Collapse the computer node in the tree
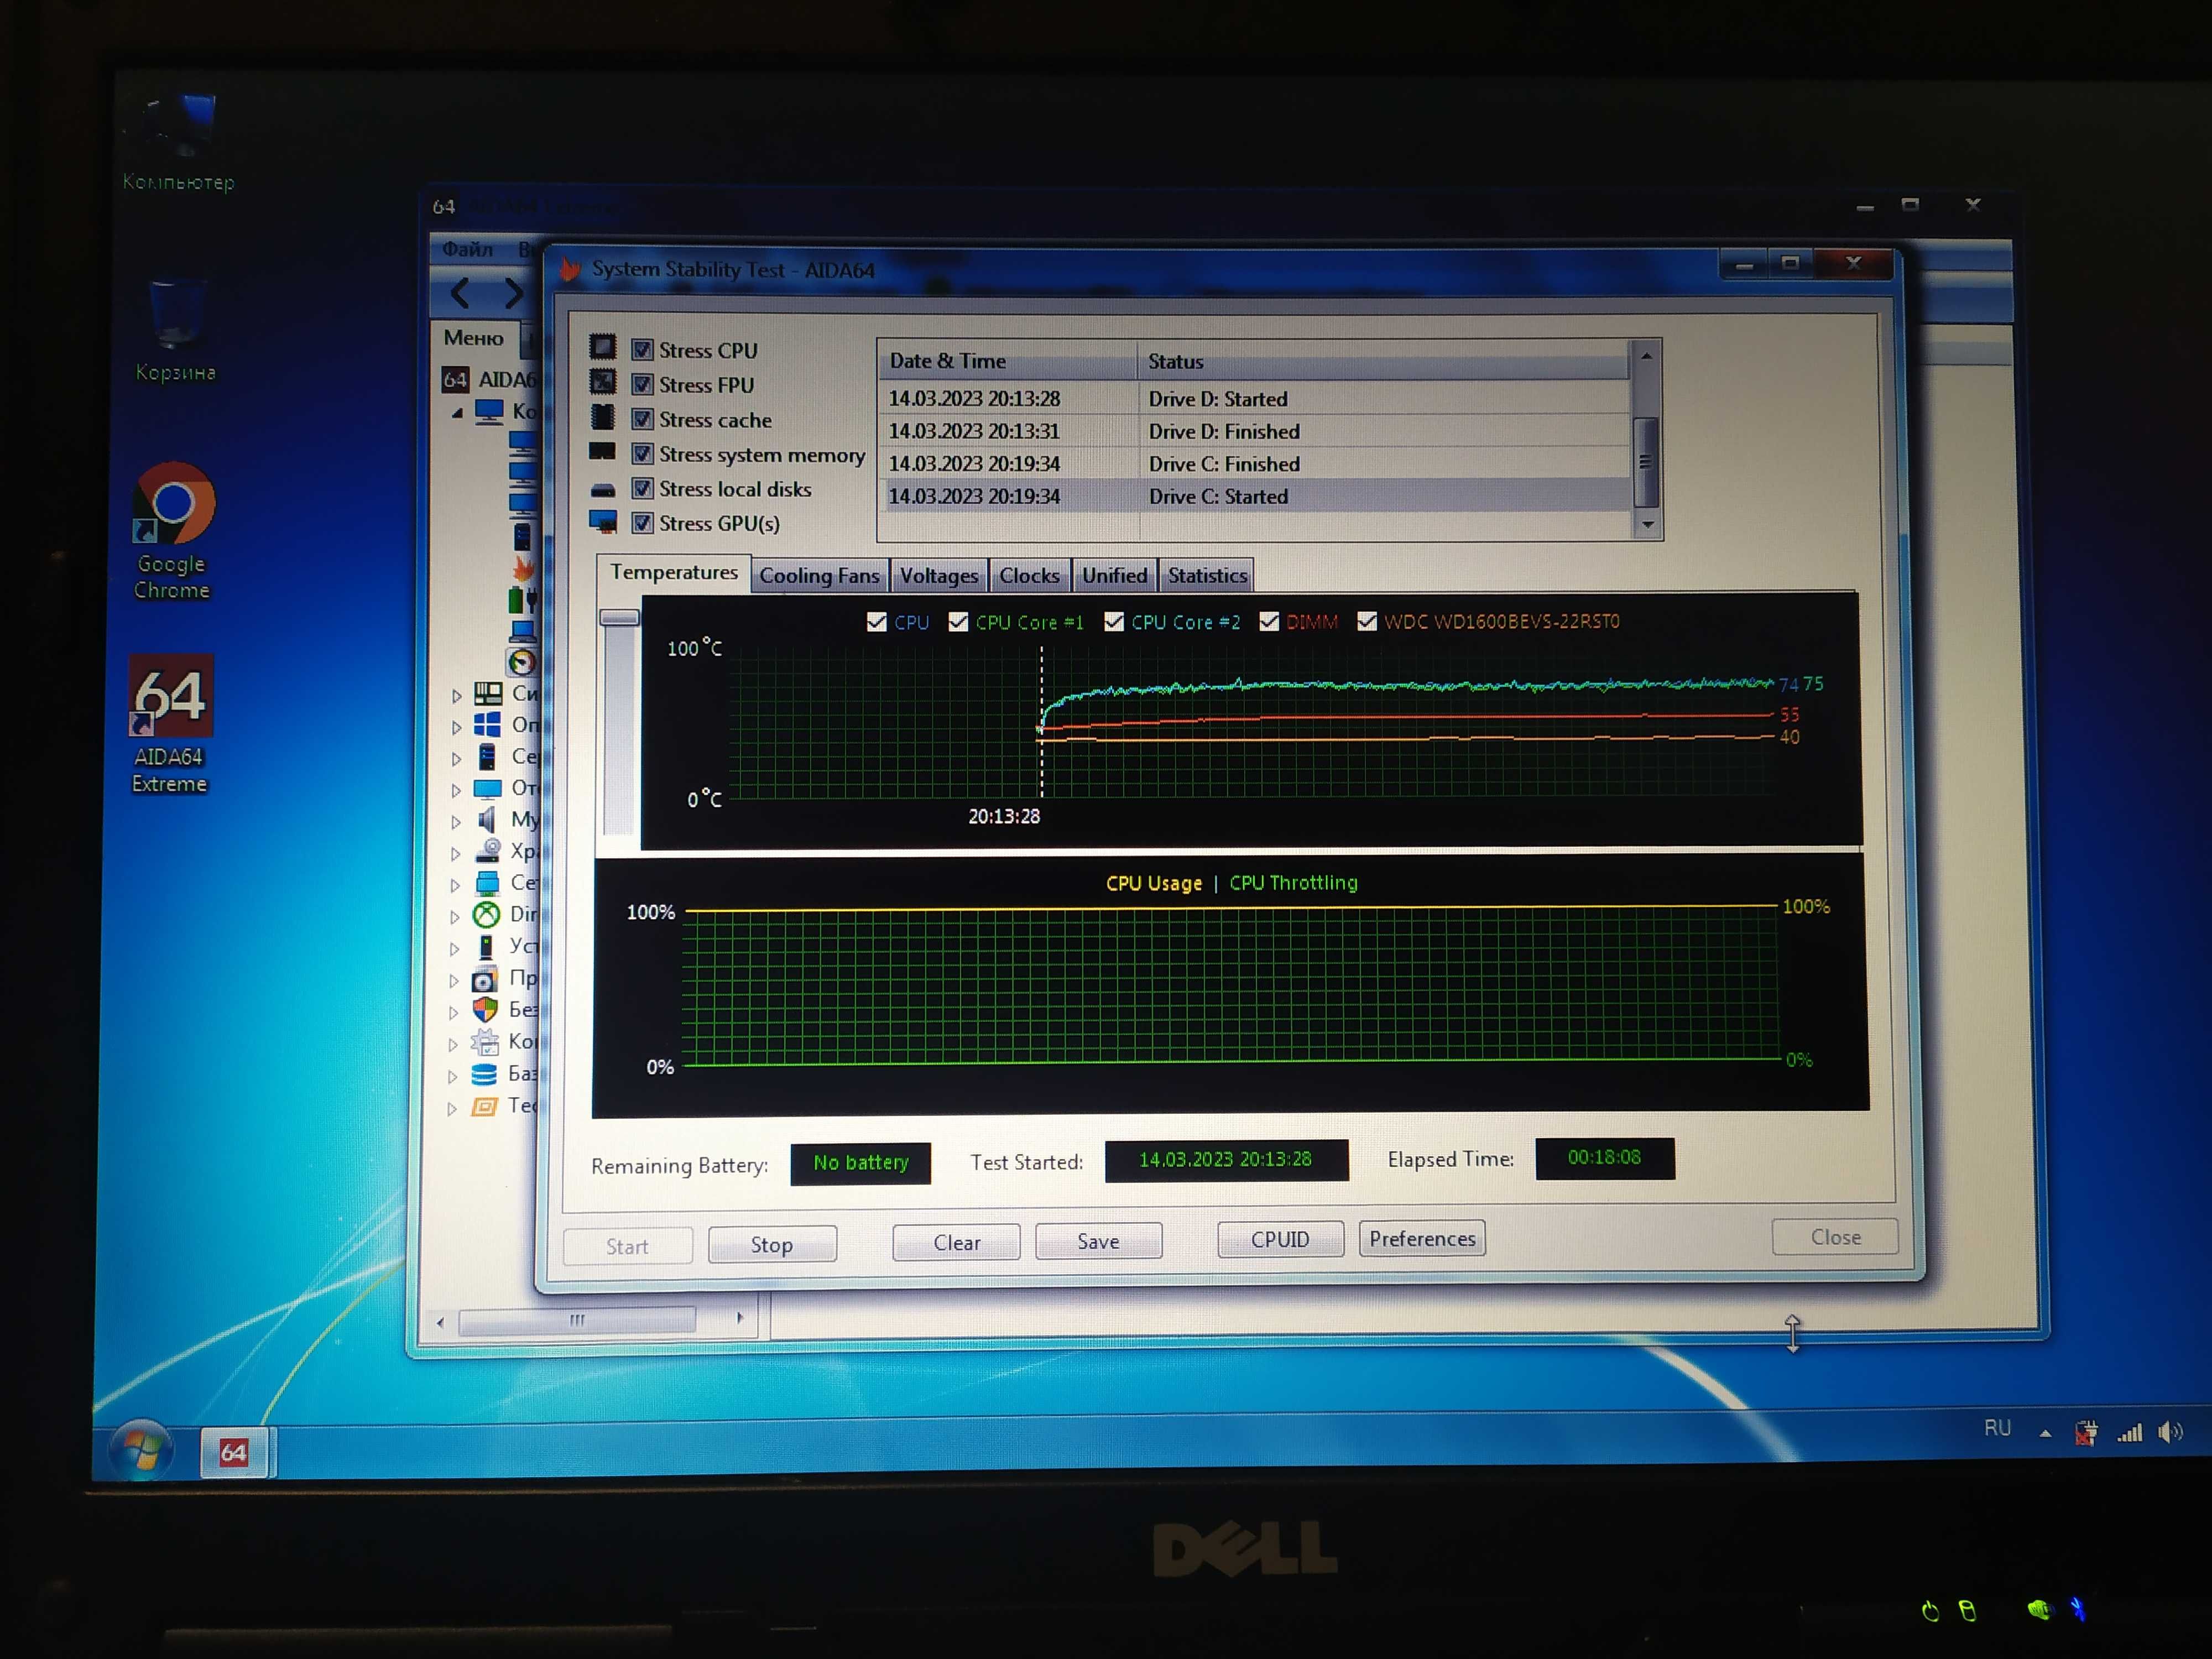 pos(457,412)
